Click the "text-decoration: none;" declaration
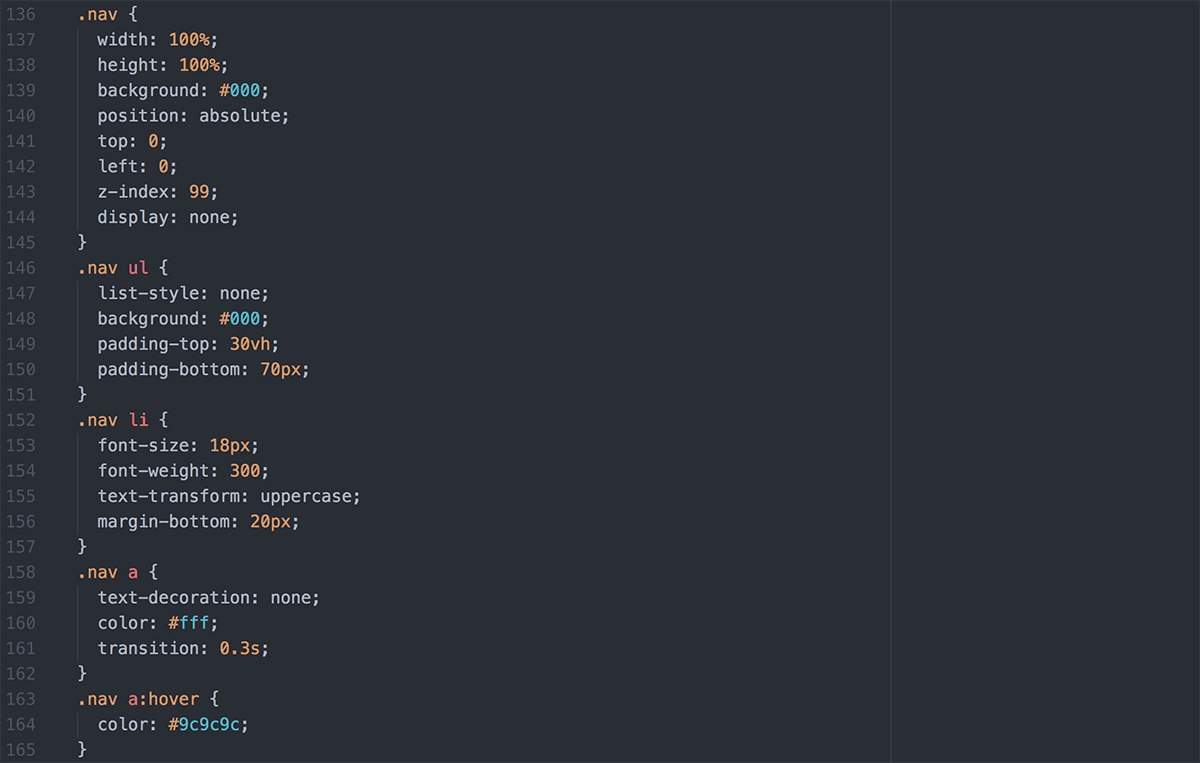The width and height of the screenshot is (1200, 763). [209, 598]
